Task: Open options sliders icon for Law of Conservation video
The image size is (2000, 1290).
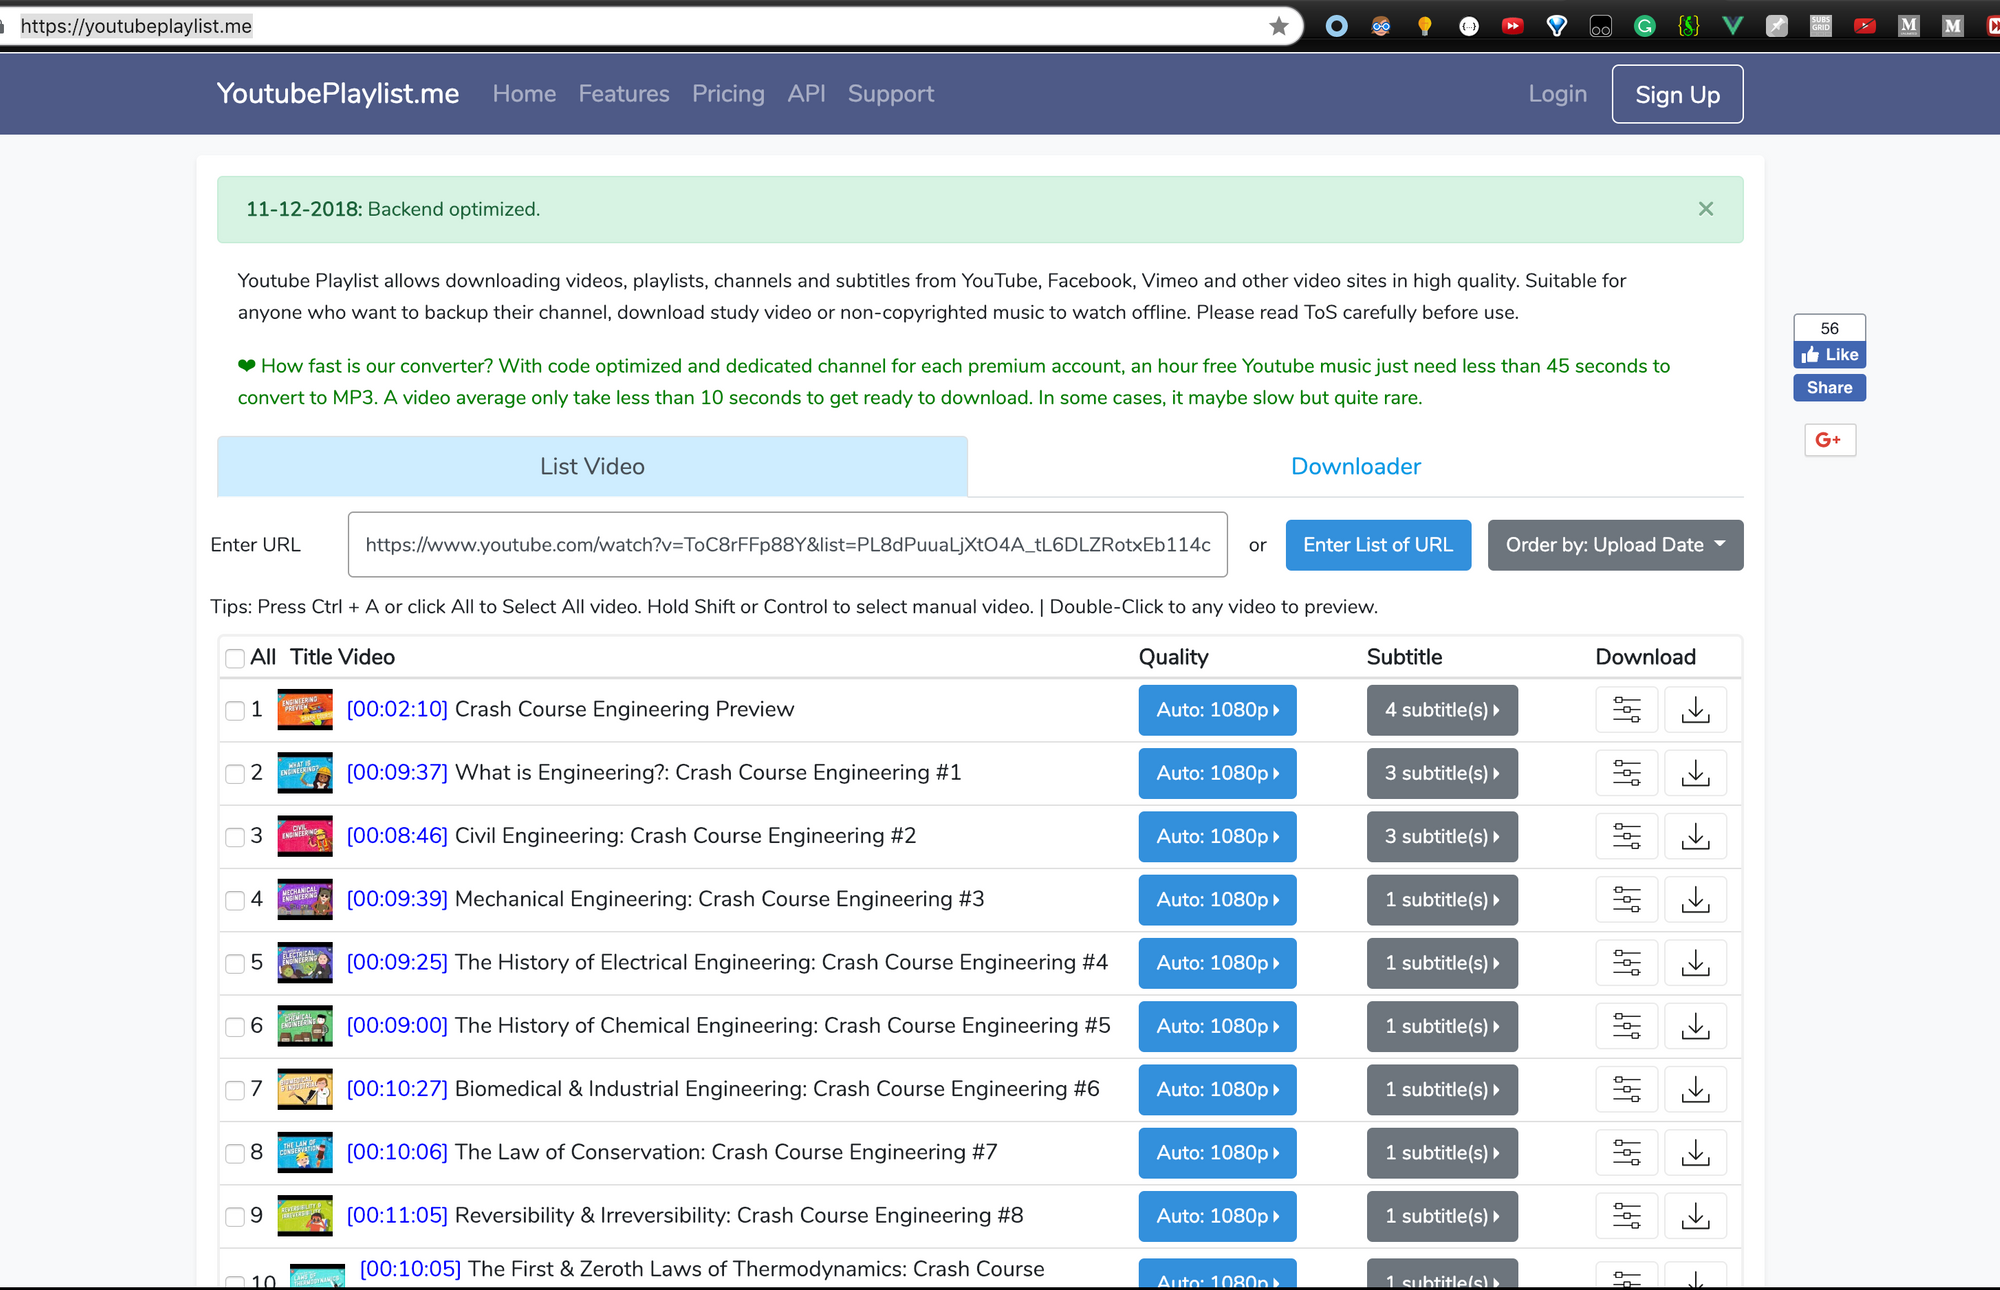Action: coord(1626,1153)
